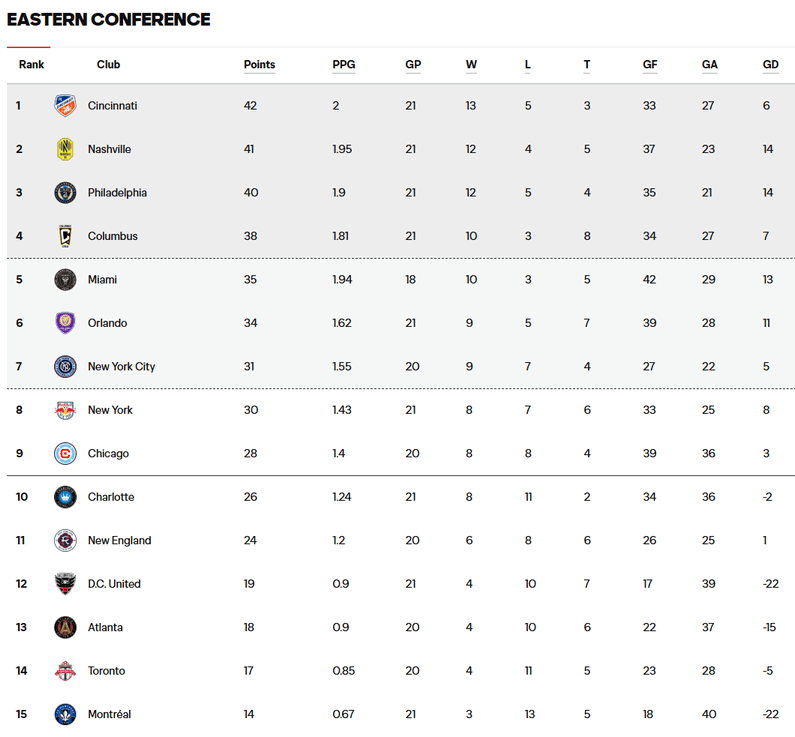Select the Orlando purple crest icon
The image size is (795, 737).
[65, 323]
